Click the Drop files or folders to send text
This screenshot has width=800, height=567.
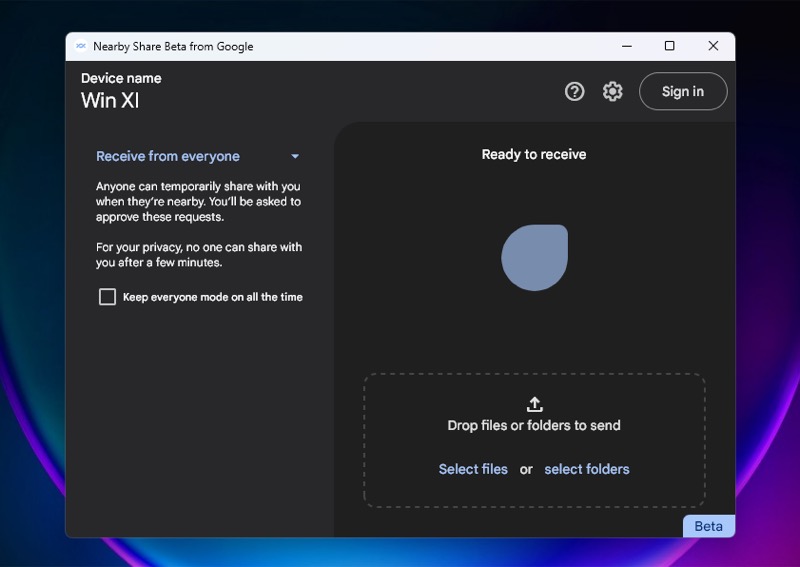coord(534,425)
